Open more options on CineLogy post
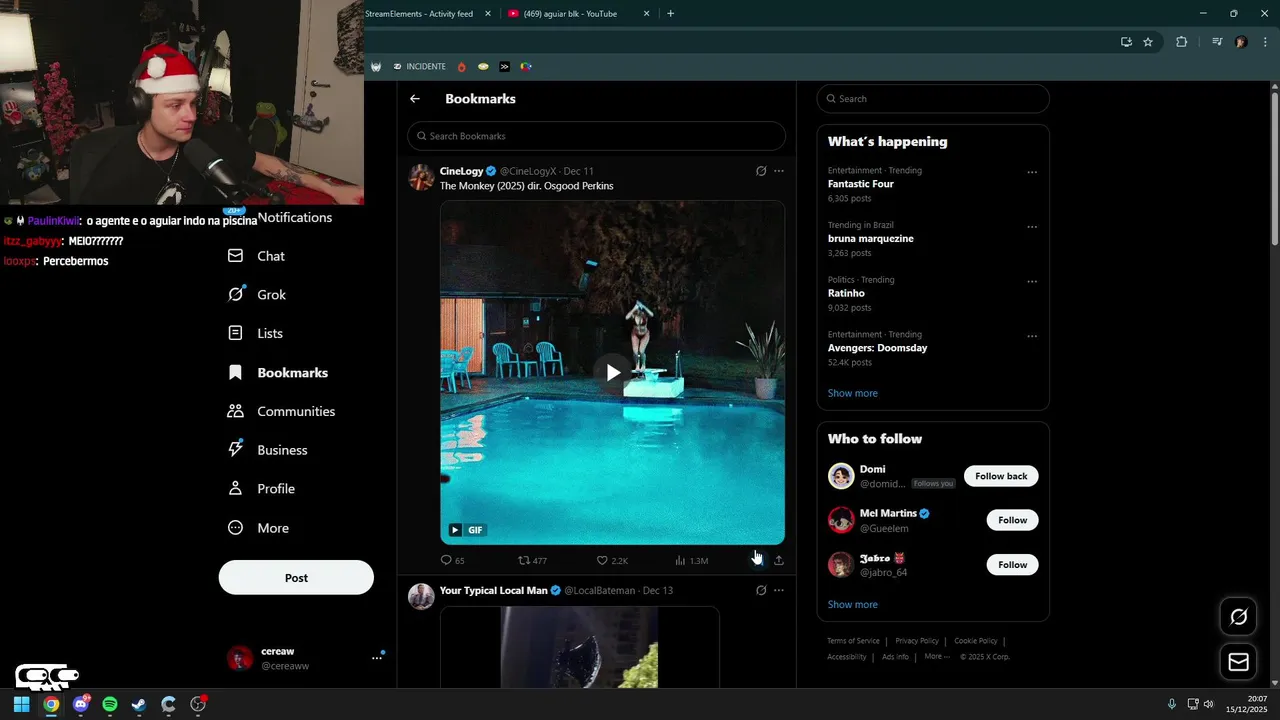This screenshot has width=1280, height=720. [779, 171]
